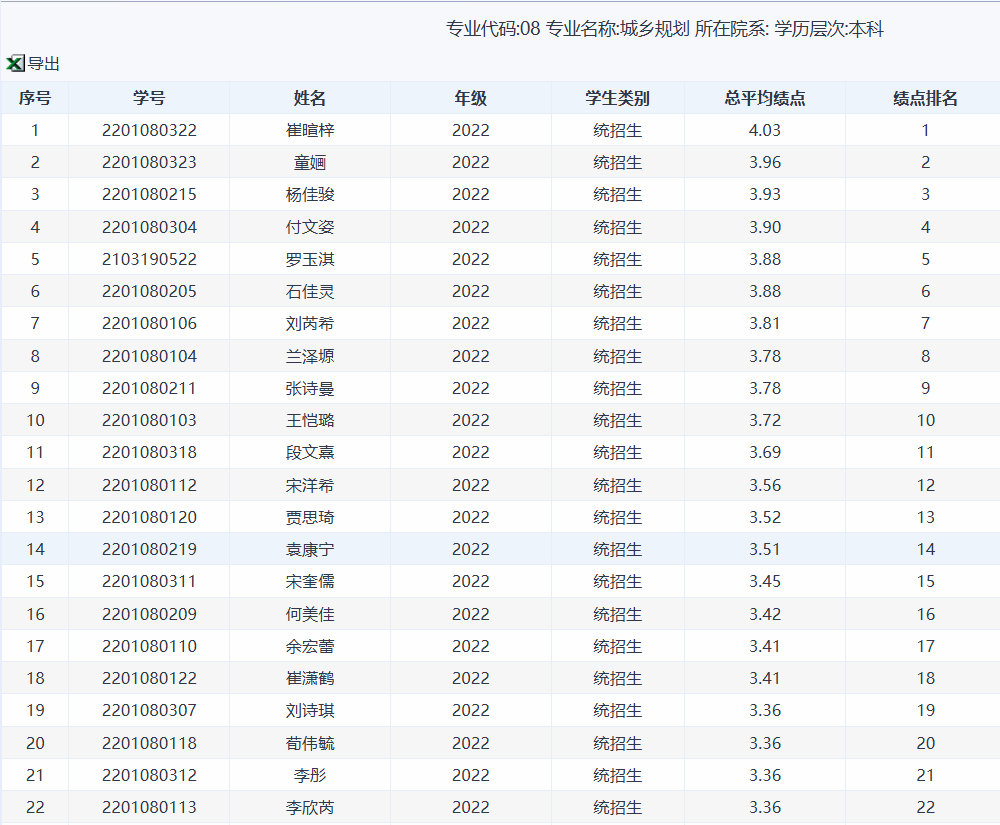1000x825 pixels.
Task: Select student ID 2201080113
Action: (x=149, y=807)
